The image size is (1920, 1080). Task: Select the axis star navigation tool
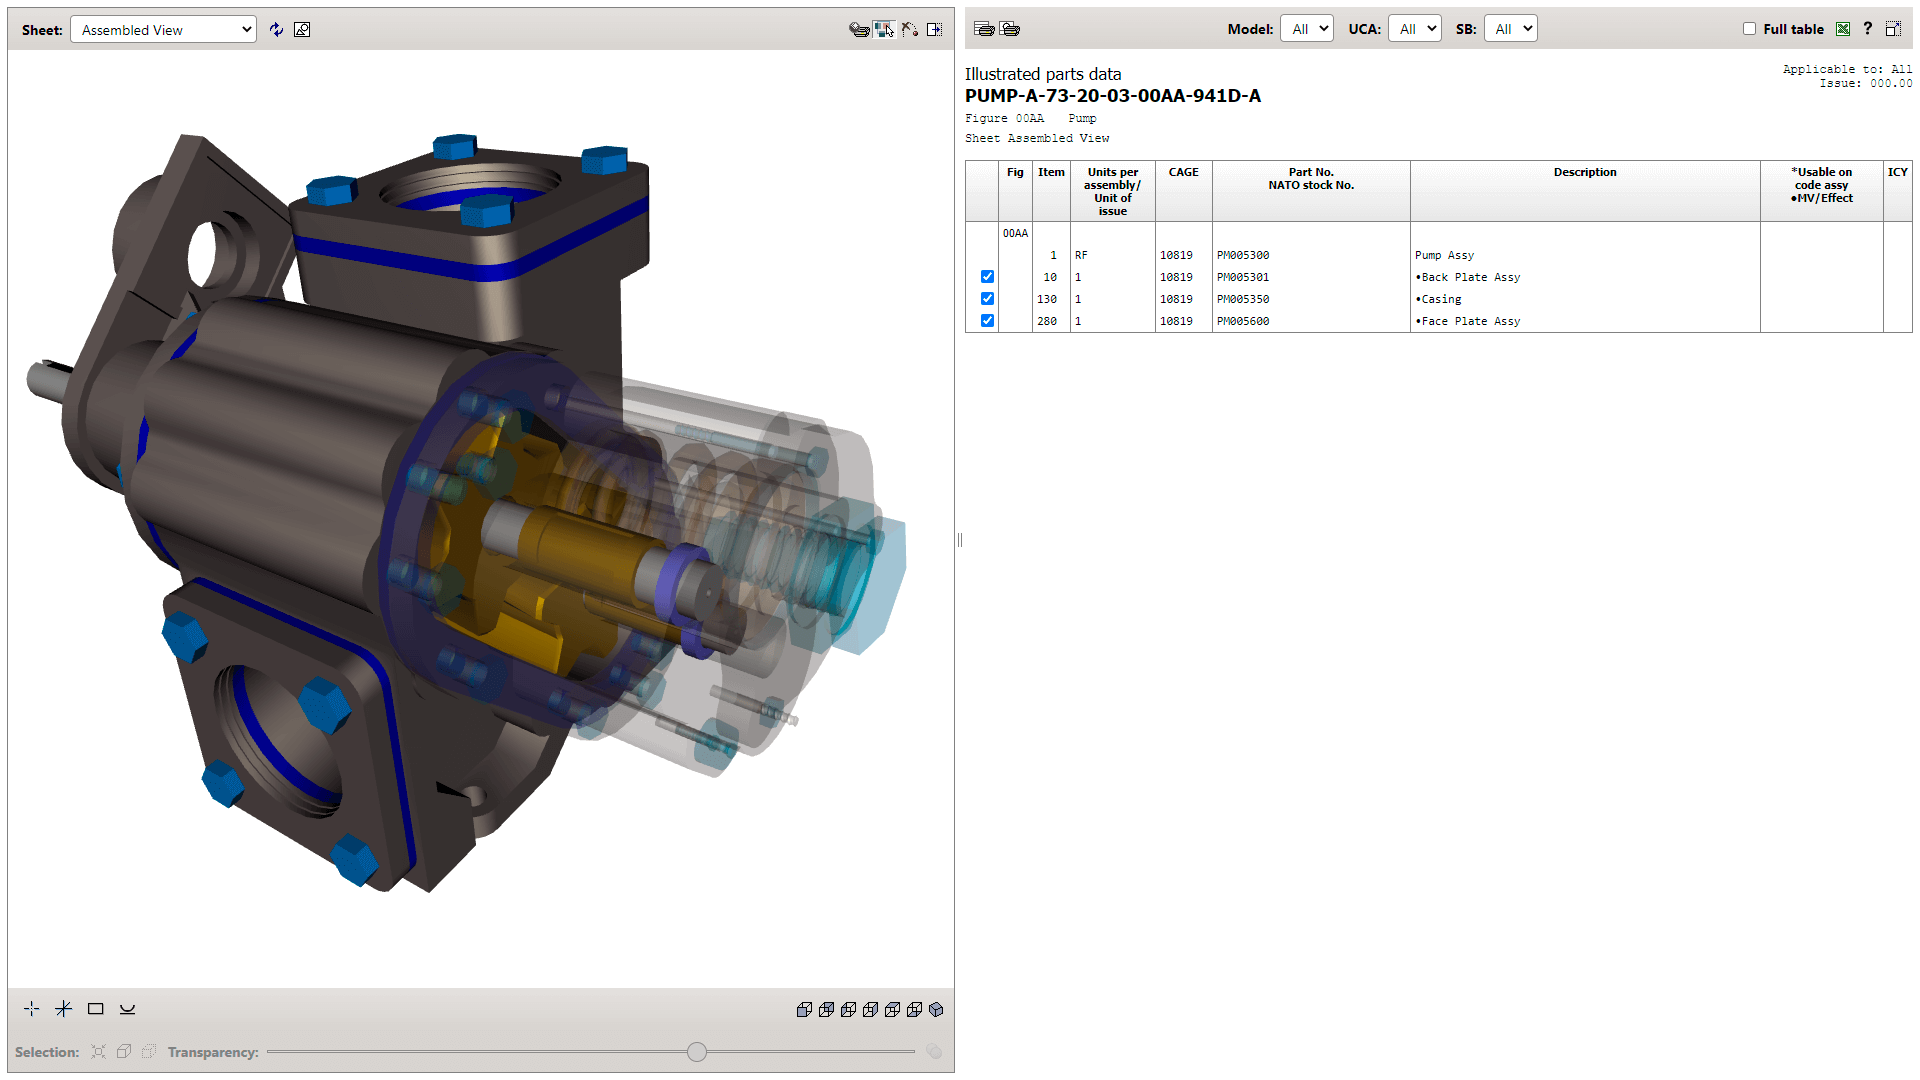pyautogui.click(x=64, y=1009)
